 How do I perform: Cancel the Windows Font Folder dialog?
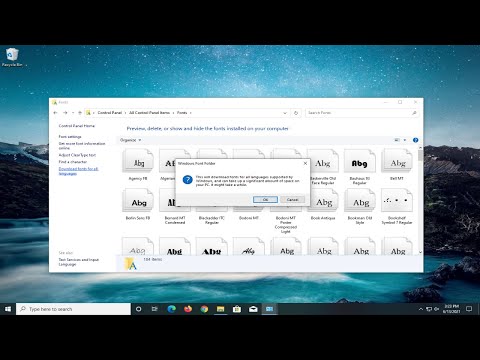(x=292, y=199)
